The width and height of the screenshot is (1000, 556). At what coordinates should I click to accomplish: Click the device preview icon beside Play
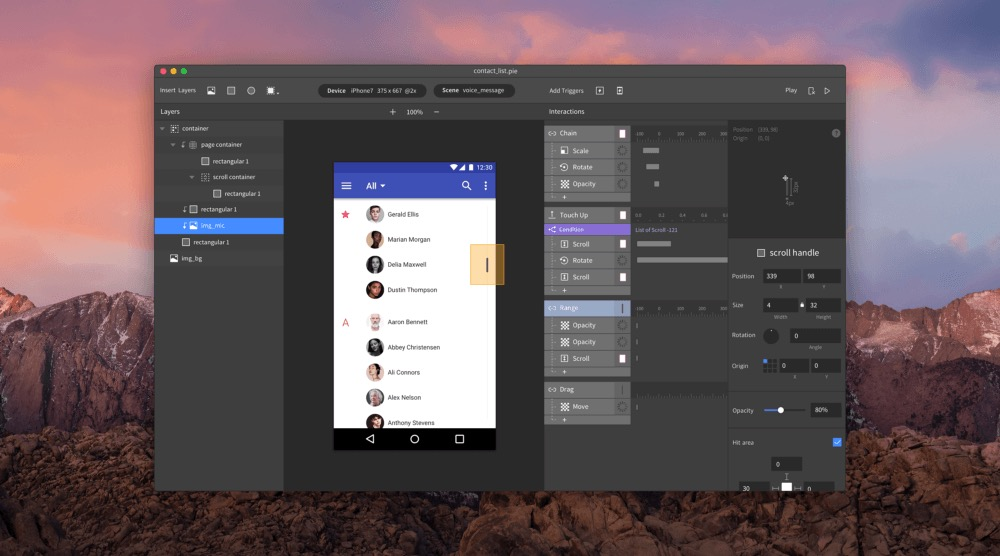pos(811,91)
